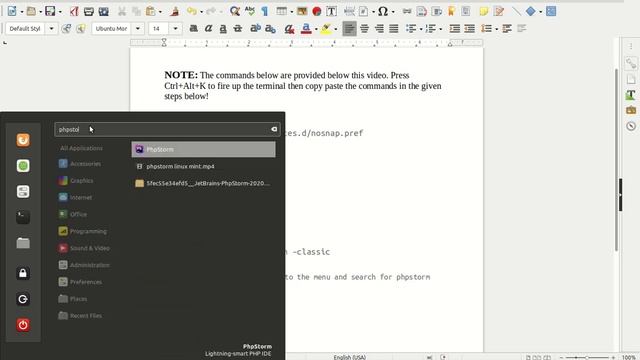
Task: Toggle underline formatting
Action: [x=223, y=28]
